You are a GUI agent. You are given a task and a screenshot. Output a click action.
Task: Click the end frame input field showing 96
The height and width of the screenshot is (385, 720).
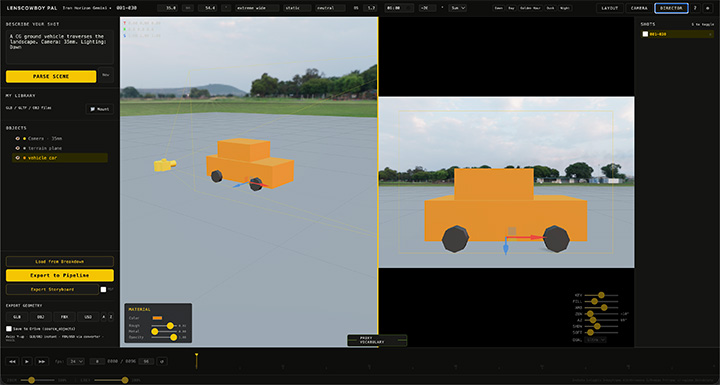click(x=146, y=362)
